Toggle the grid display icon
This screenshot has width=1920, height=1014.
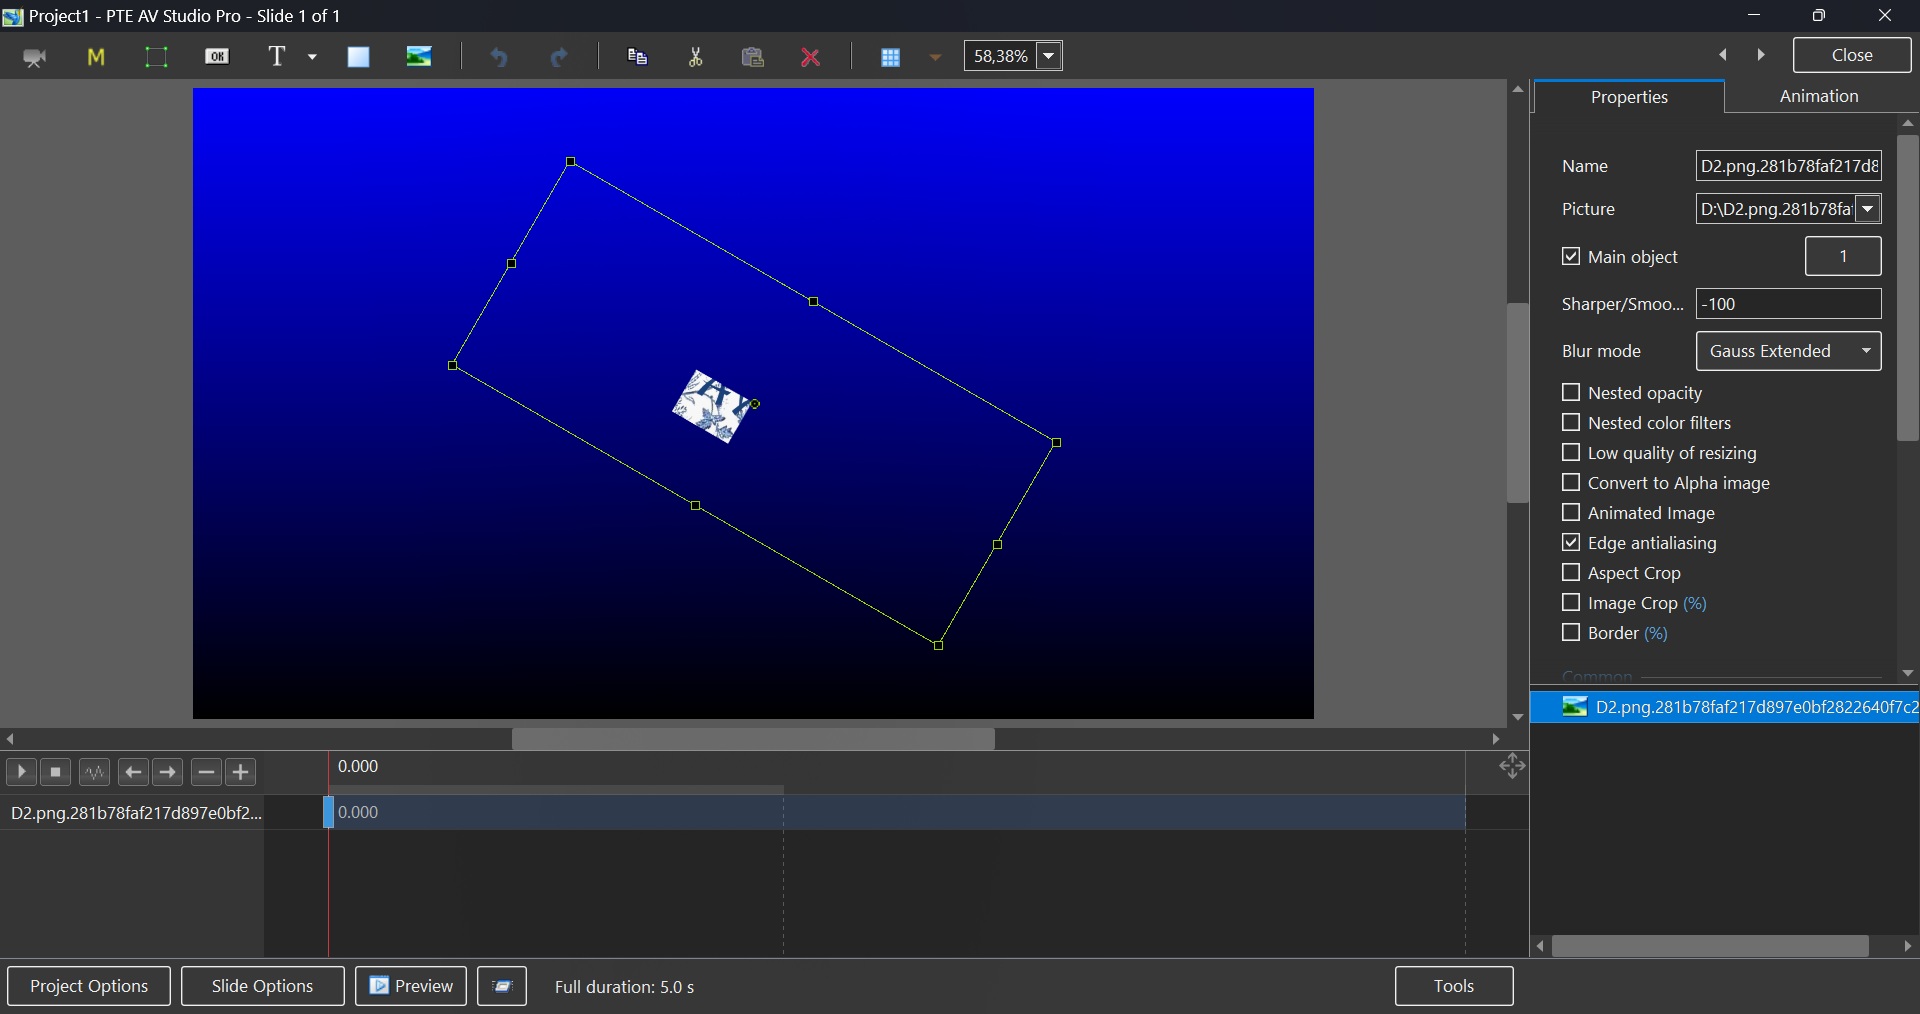[890, 57]
